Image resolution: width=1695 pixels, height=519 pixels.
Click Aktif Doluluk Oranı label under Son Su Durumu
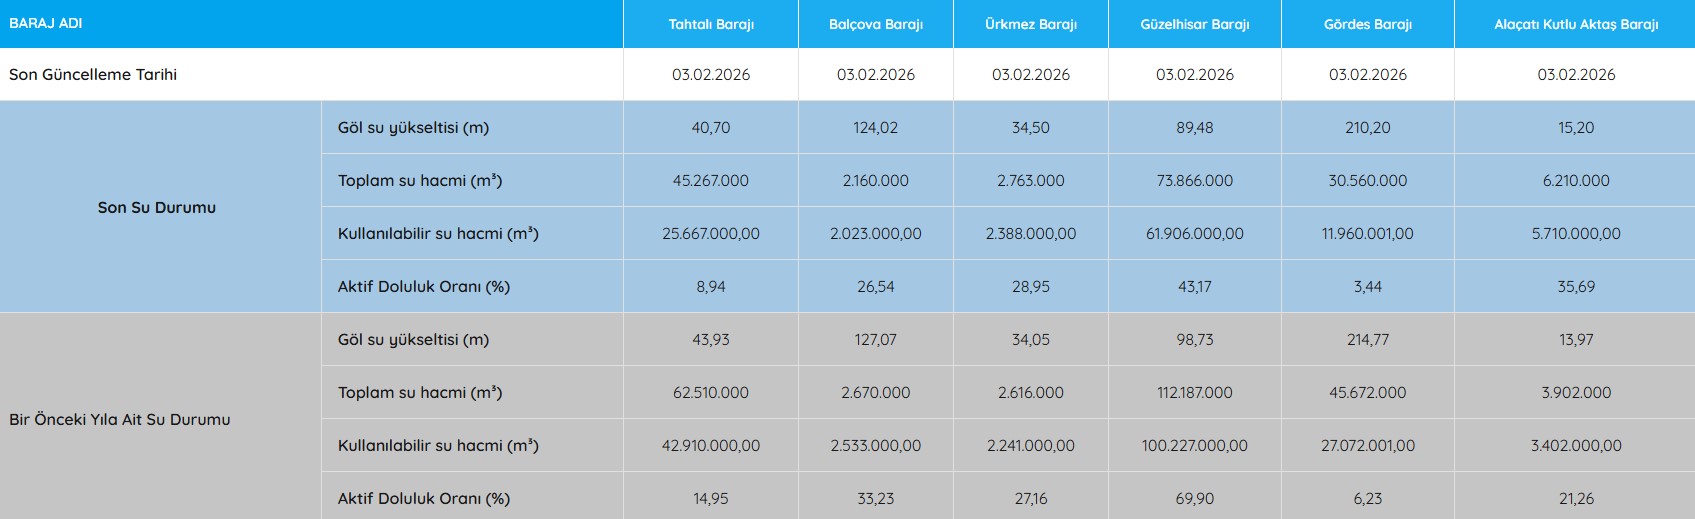tap(424, 287)
